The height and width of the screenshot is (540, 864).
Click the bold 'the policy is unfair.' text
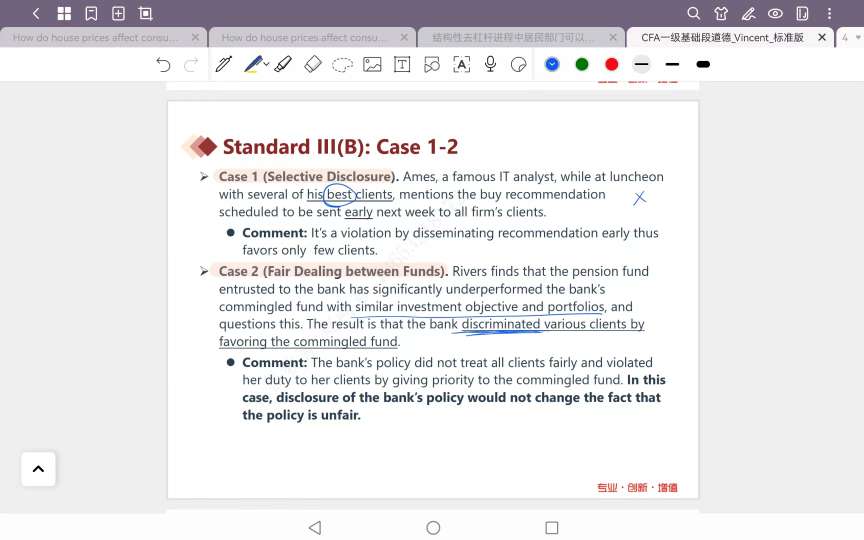pyautogui.click(x=301, y=415)
